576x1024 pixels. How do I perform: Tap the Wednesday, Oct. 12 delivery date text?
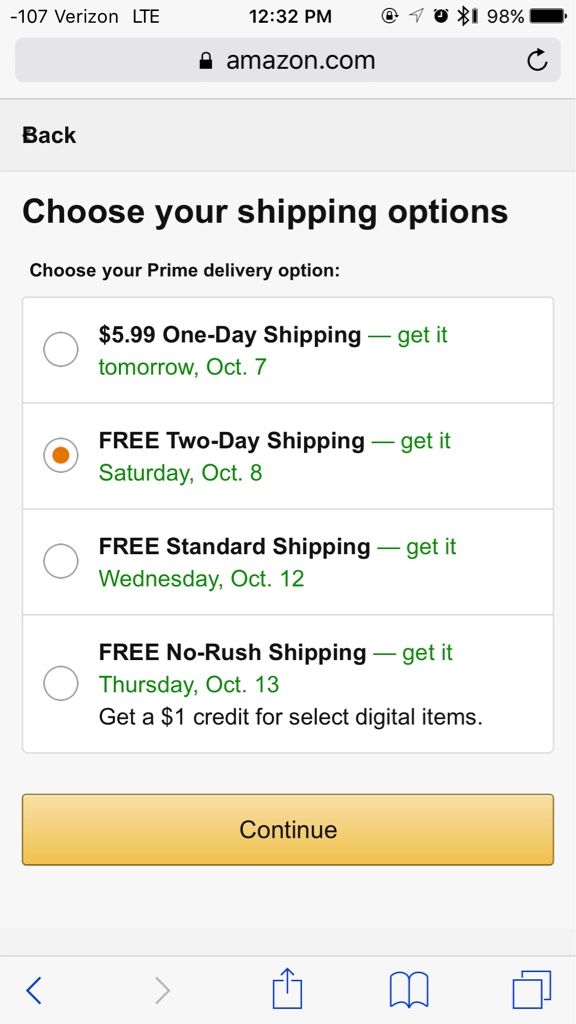coord(201,578)
